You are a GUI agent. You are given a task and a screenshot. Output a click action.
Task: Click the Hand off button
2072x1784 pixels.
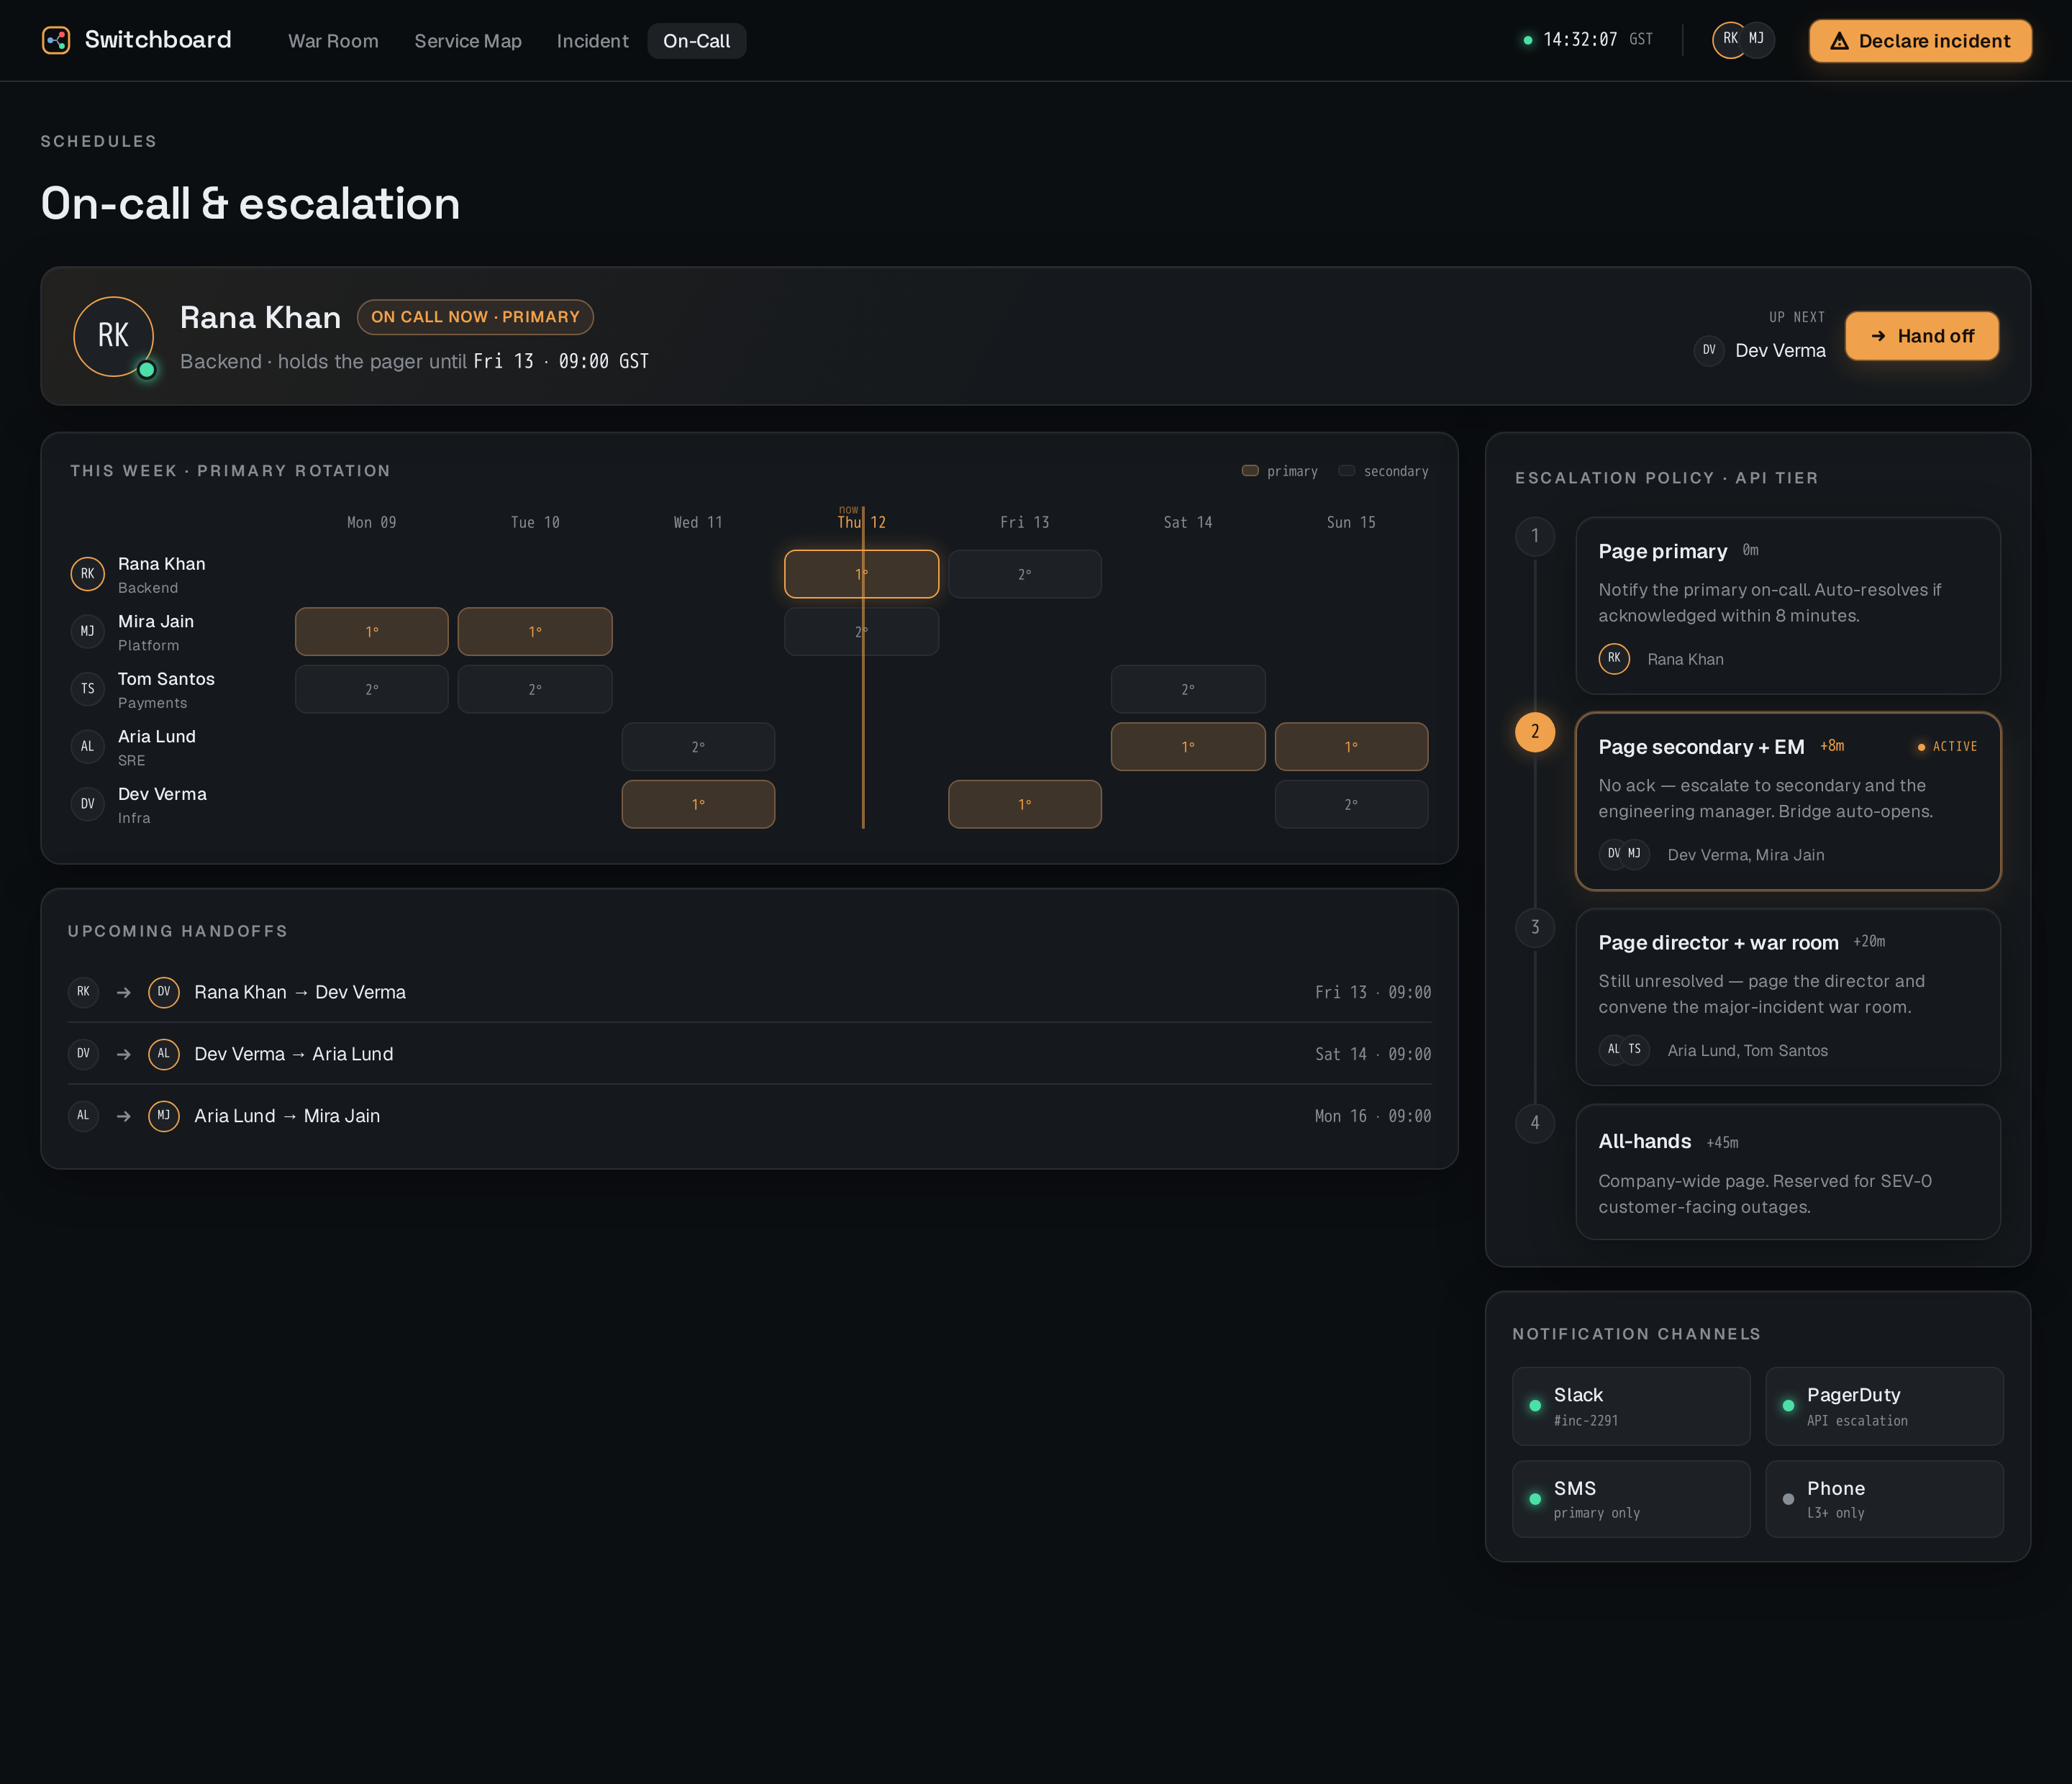[x=1921, y=336]
